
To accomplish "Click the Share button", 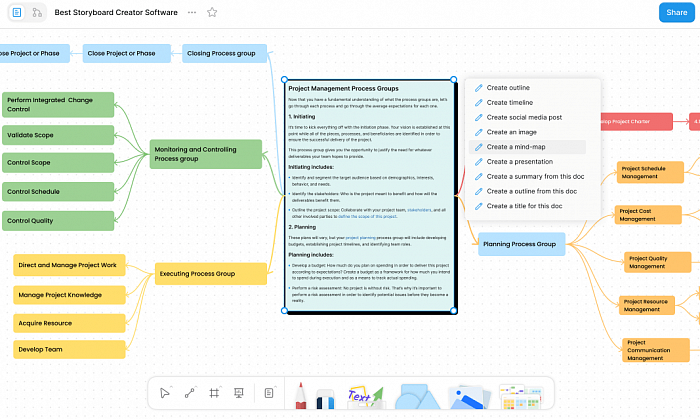I will pos(677,12).
